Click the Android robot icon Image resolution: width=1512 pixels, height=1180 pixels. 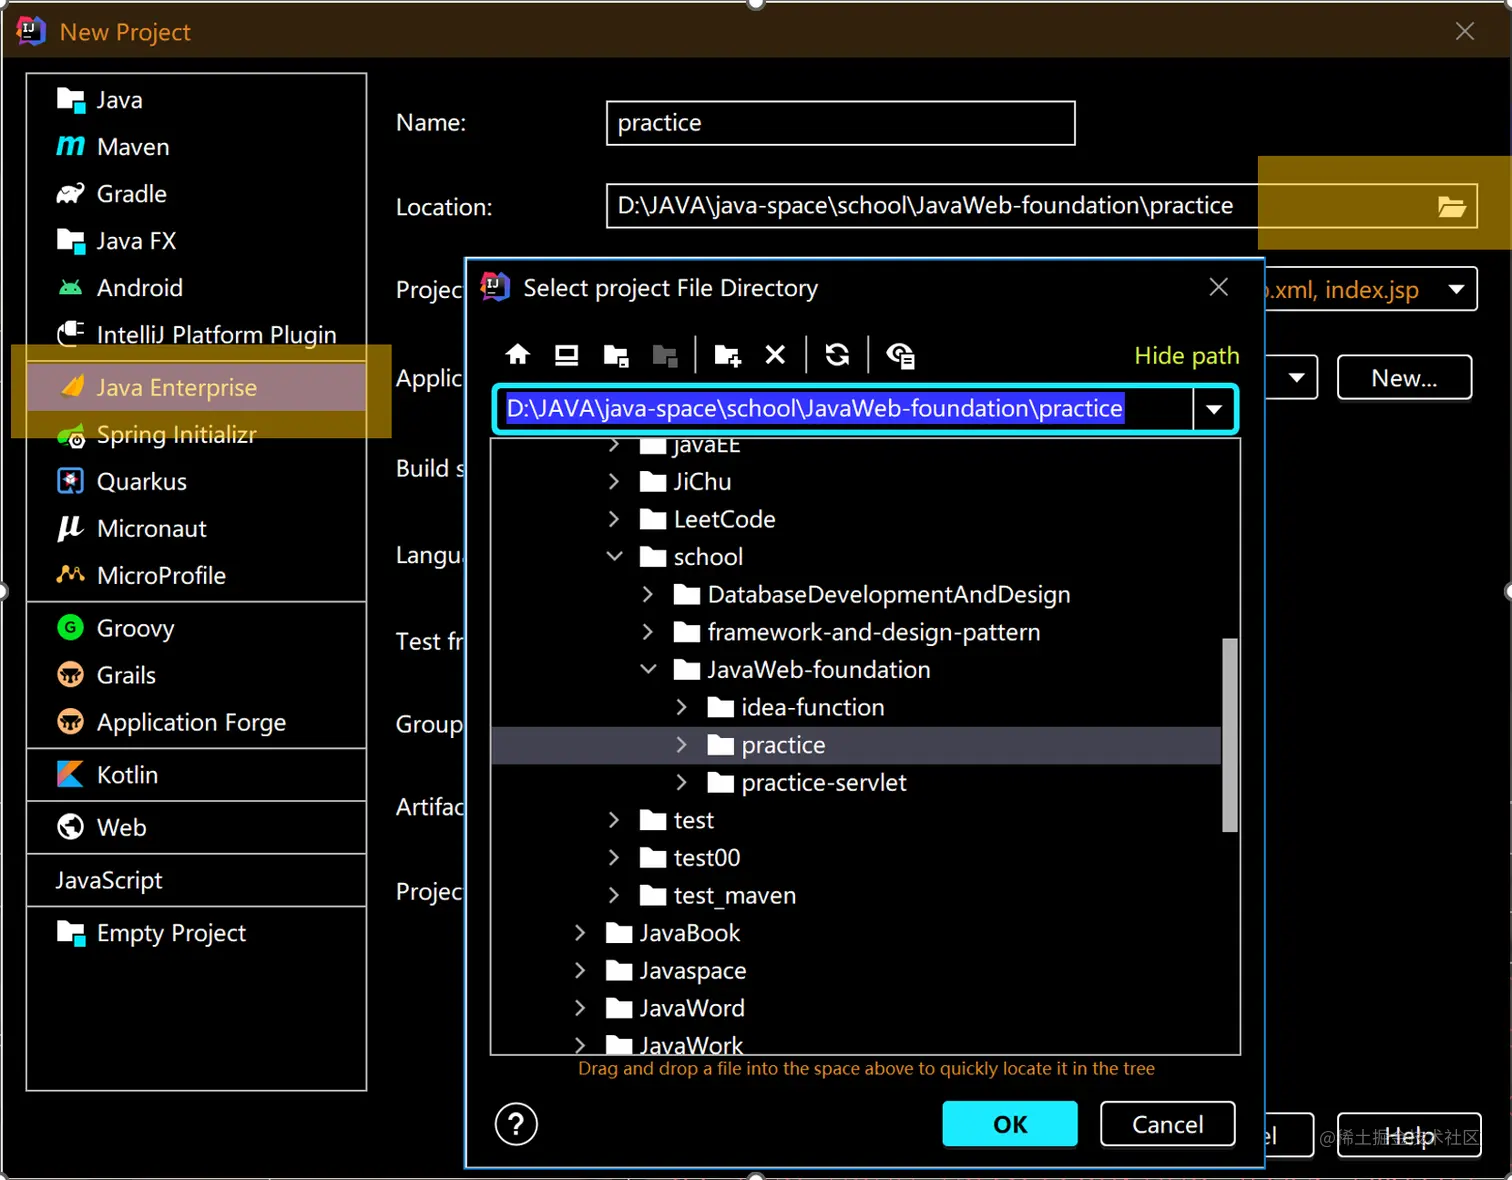pyautogui.click(x=70, y=288)
